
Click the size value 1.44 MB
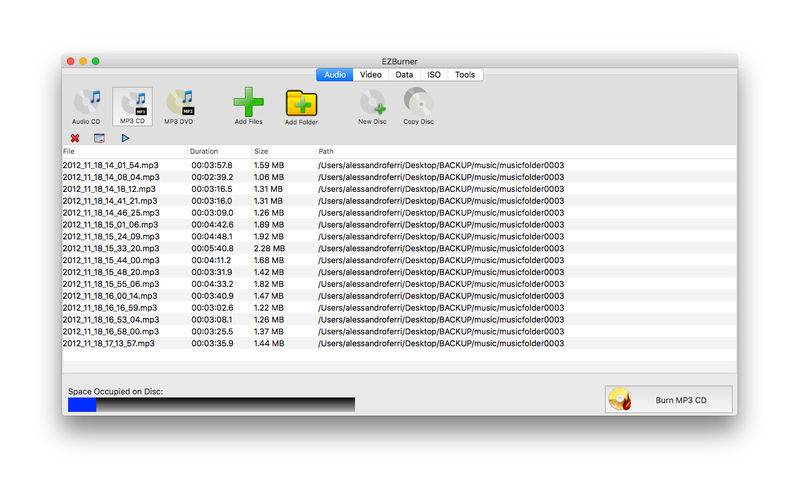pyautogui.click(x=269, y=344)
